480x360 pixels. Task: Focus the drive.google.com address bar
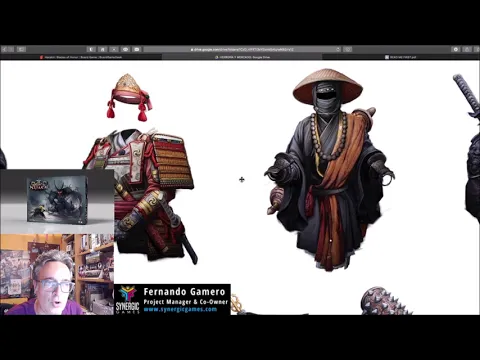[x=242, y=49]
